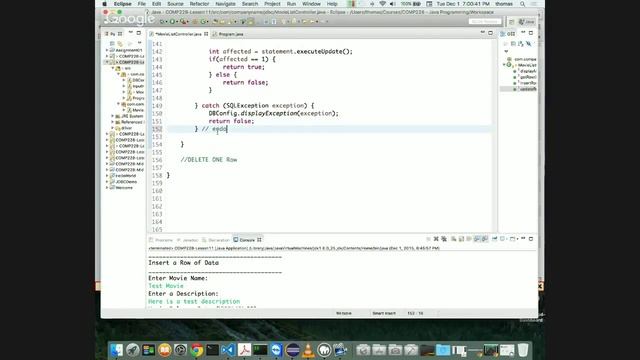Expand the Referenced Libraries node
The height and width of the screenshot is (360, 640).
click(x=113, y=122)
